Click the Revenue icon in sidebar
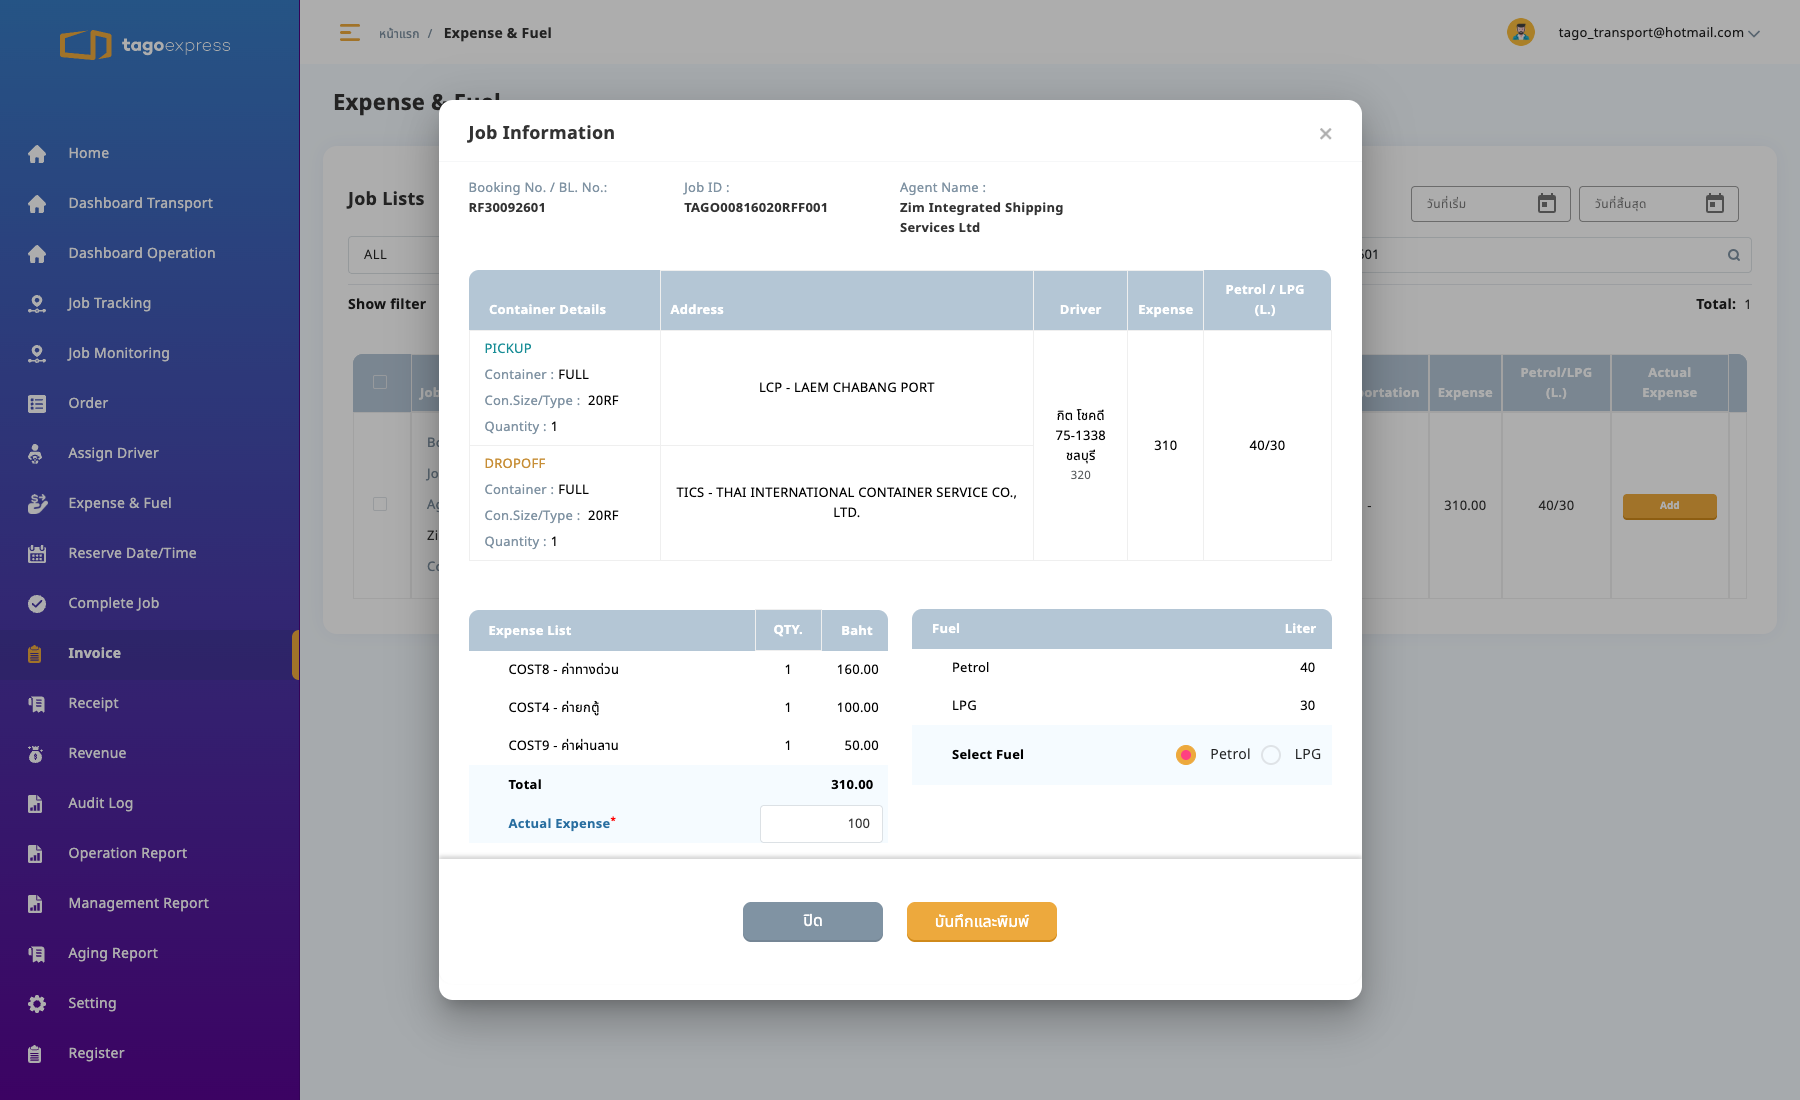This screenshot has height=1100, width=1800. coord(36,754)
